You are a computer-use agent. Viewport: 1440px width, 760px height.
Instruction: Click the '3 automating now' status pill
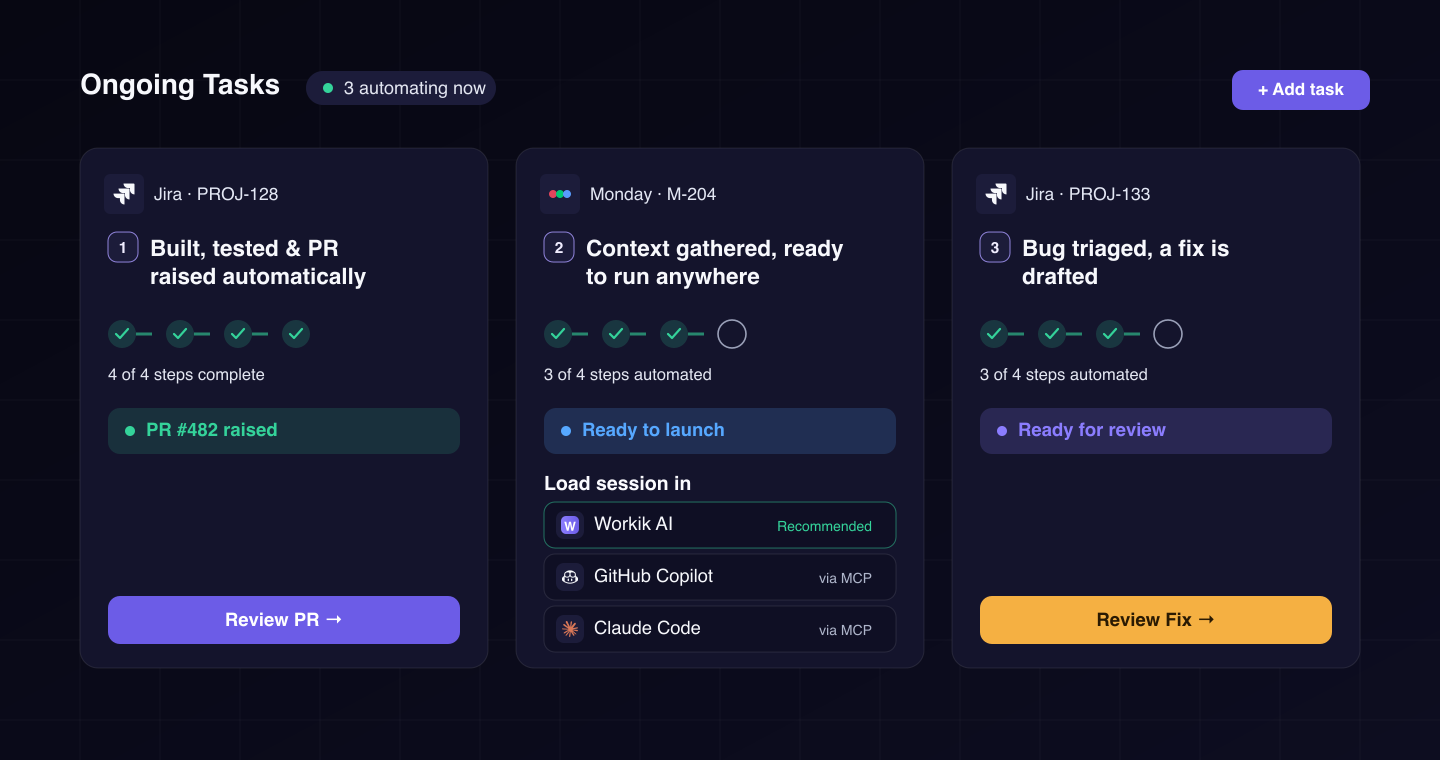coord(401,88)
